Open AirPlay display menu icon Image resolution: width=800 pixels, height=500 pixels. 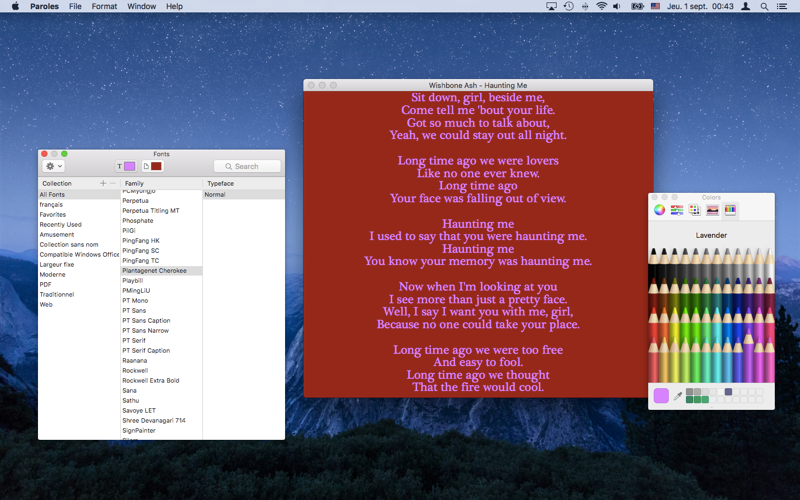(x=552, y=6)
